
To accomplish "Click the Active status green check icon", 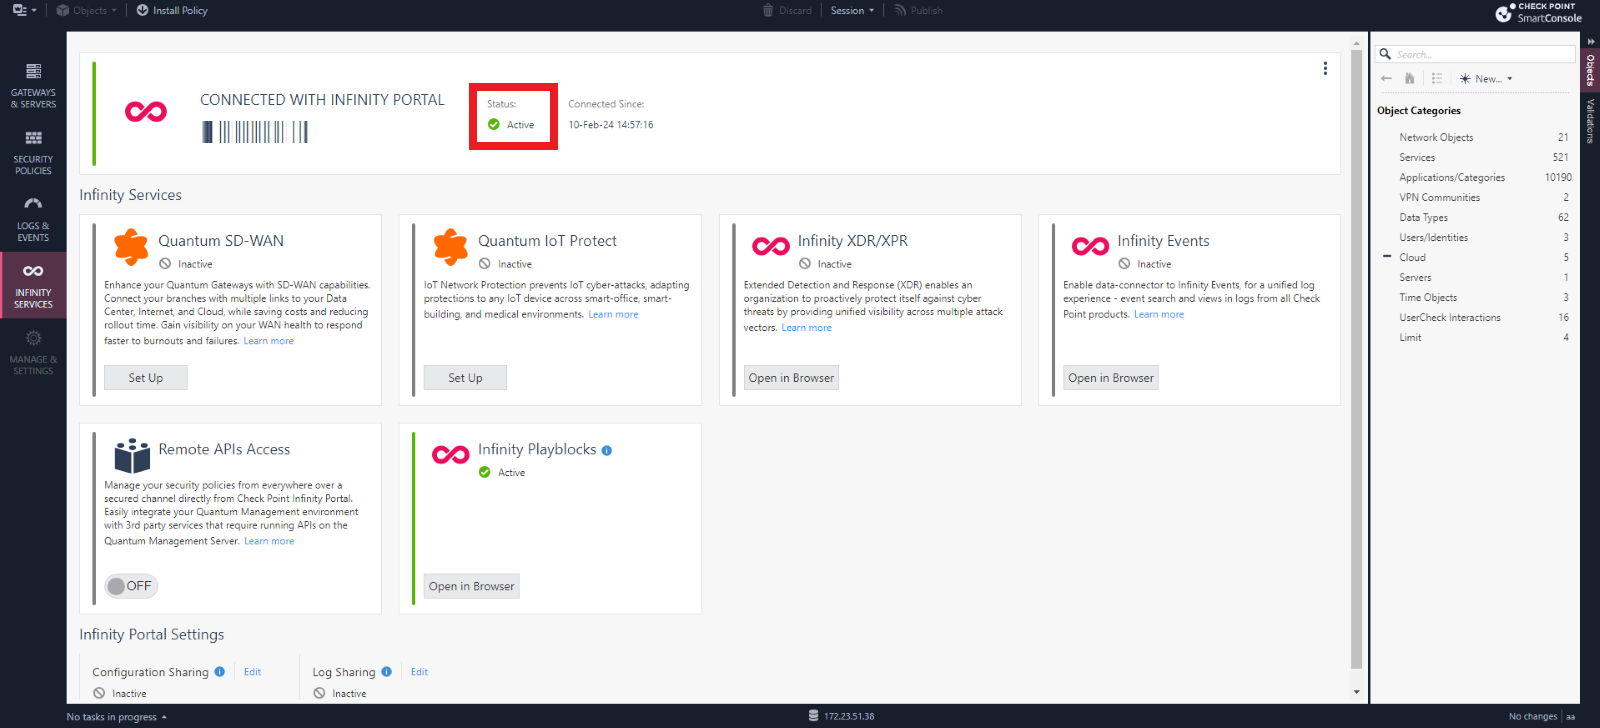I will (494, 125).
